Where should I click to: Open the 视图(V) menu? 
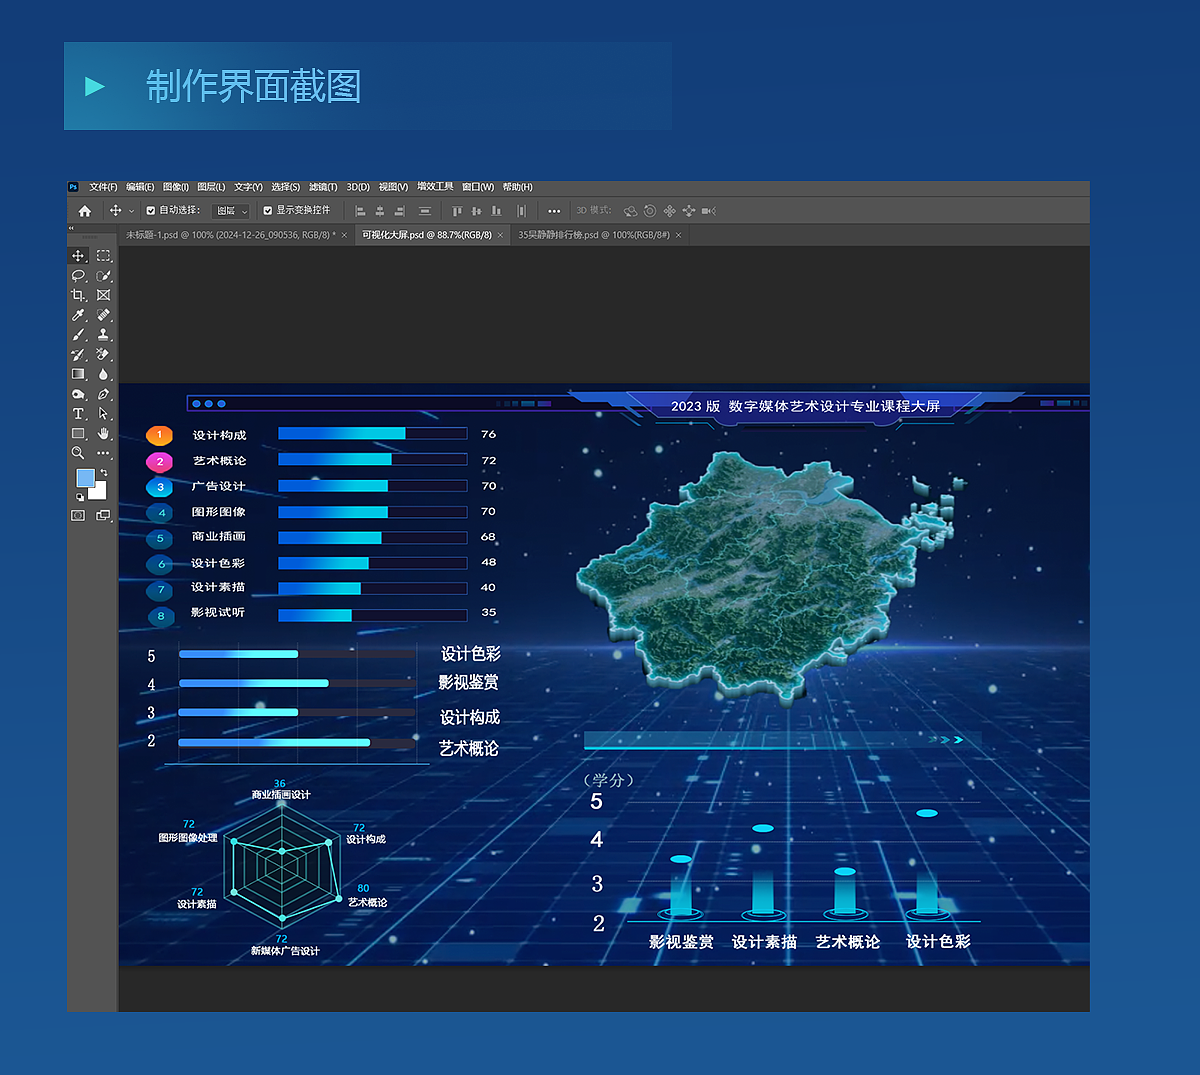pyautogui.click(x=393, y=187)
